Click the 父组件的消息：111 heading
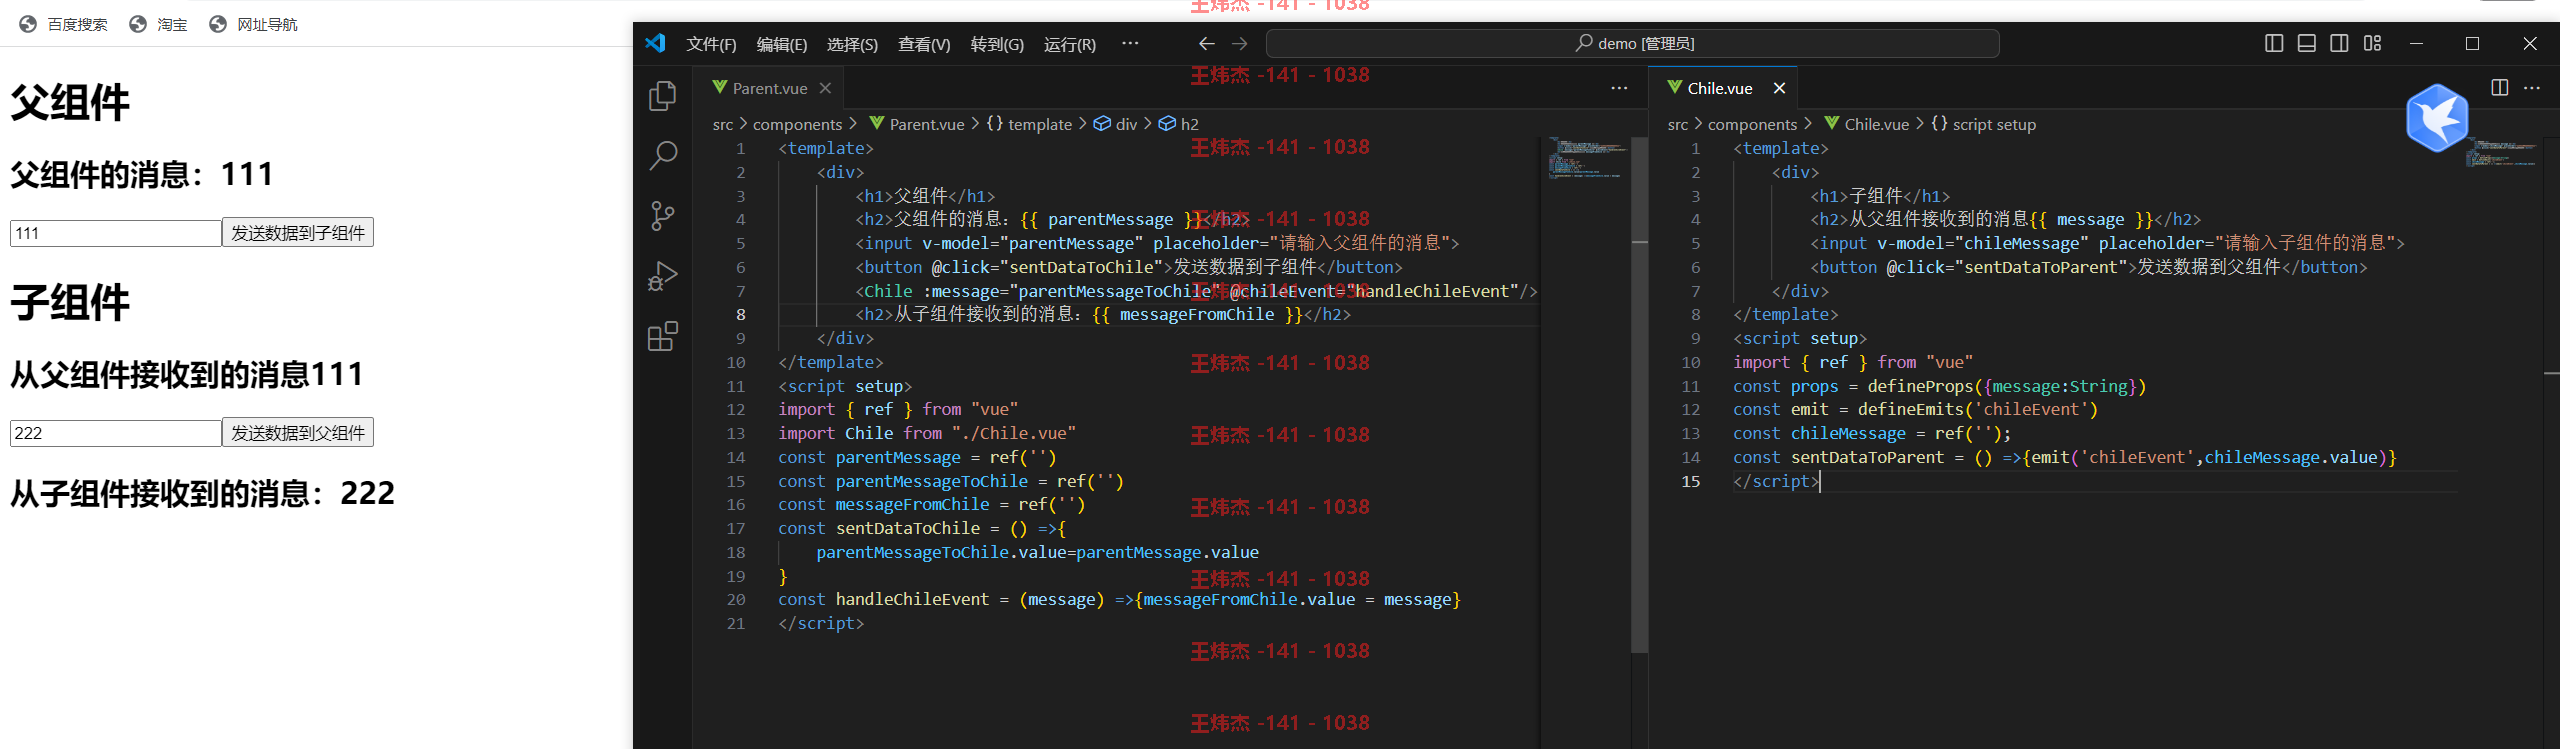Image resolution: width=2560 pixels, height=749 pixels. (142, 174)
